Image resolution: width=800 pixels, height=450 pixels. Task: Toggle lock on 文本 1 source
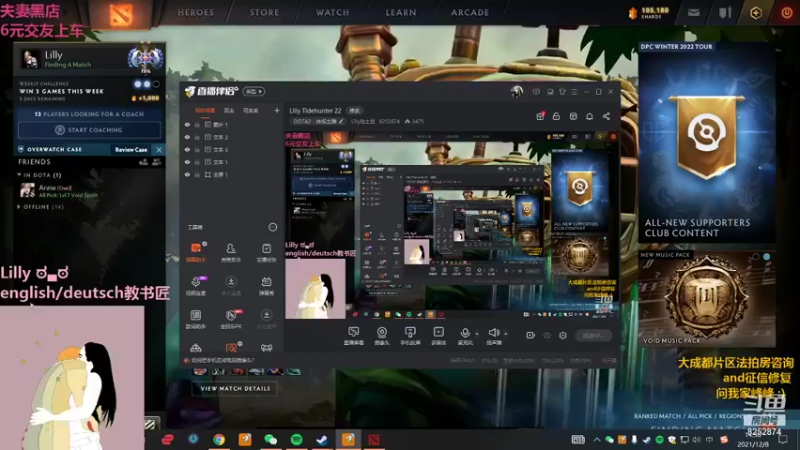point(197,162)
